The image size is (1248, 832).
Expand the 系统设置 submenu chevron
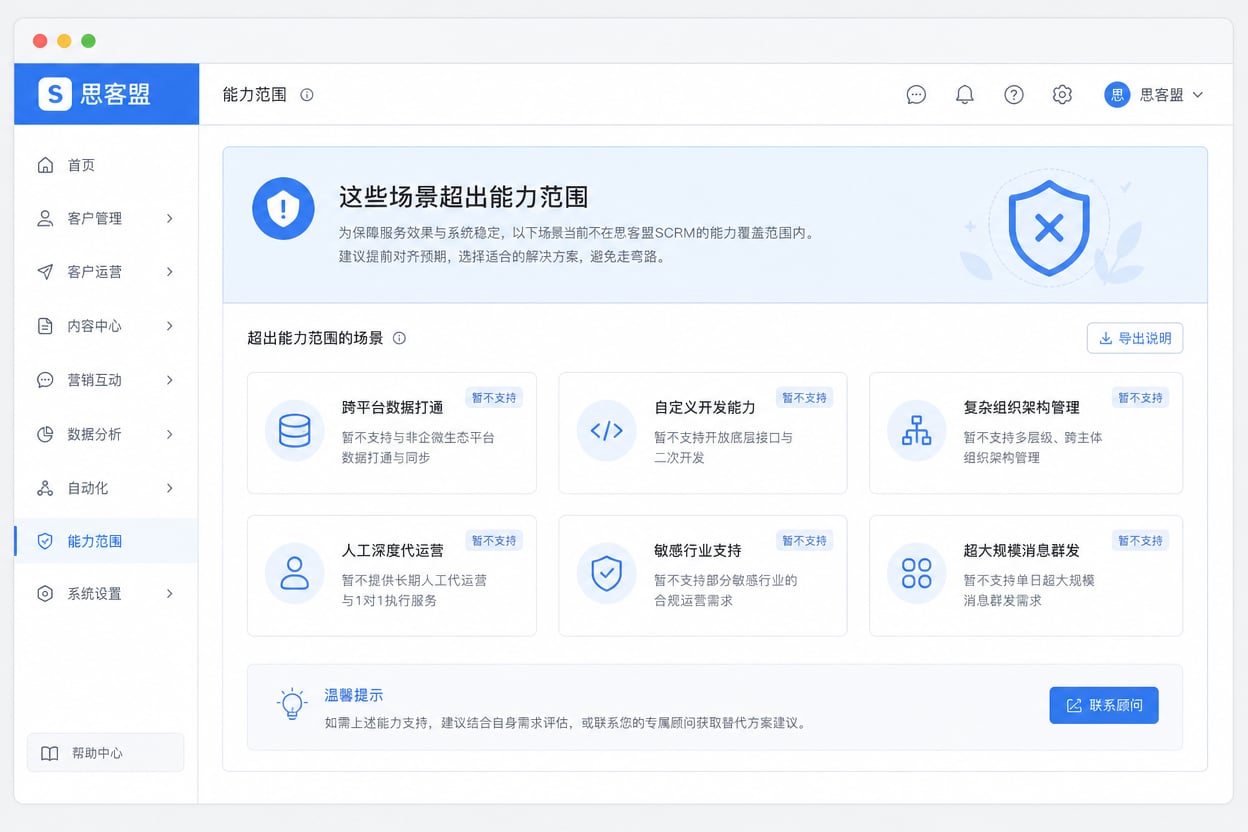170,594
